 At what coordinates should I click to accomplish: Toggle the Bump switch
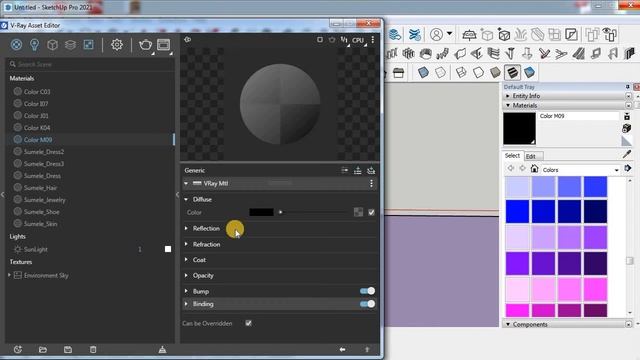367,291
